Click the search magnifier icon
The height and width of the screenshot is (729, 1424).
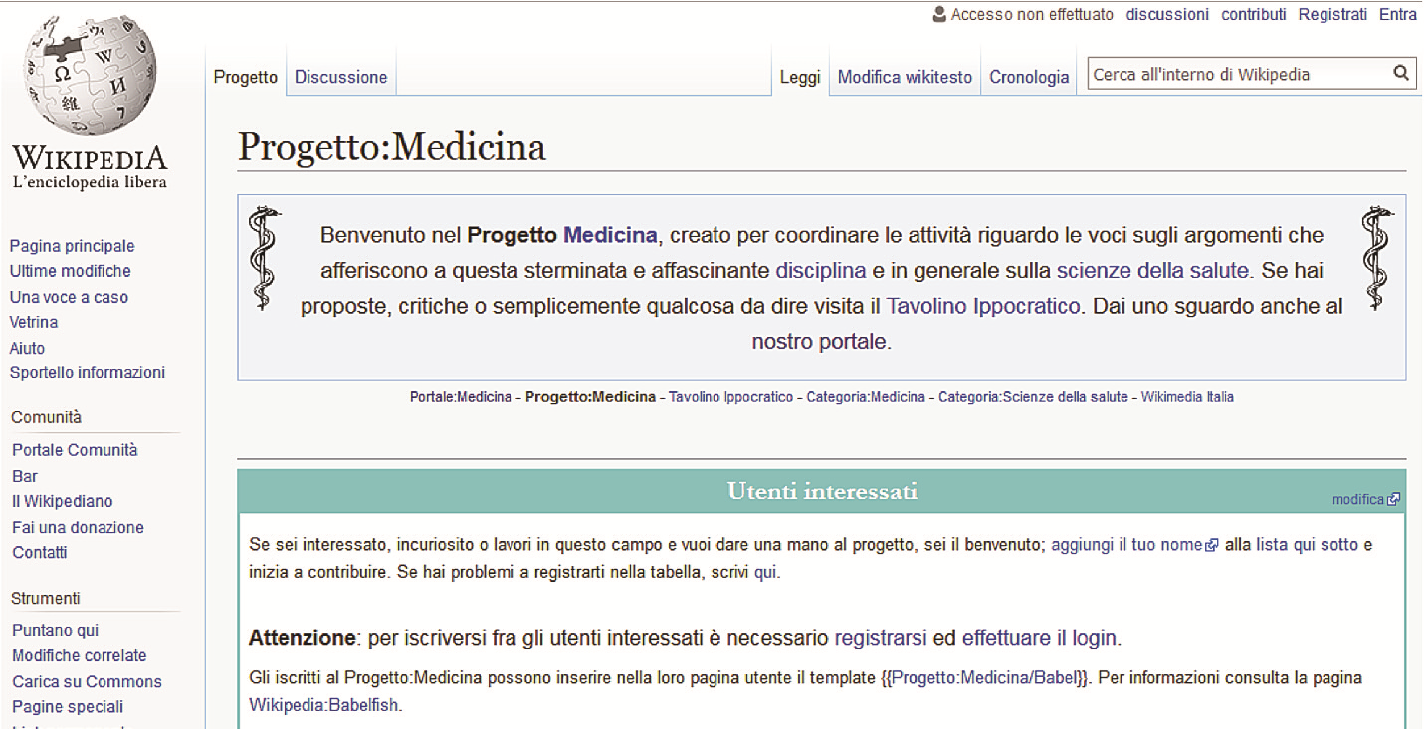(x=1400, y=73)
